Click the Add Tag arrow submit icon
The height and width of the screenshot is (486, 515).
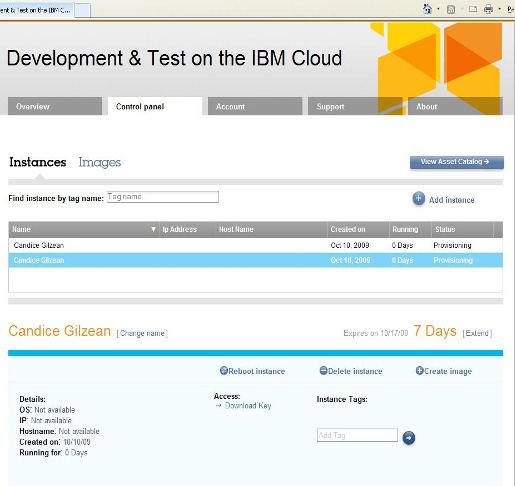click(x=409, y=438)
